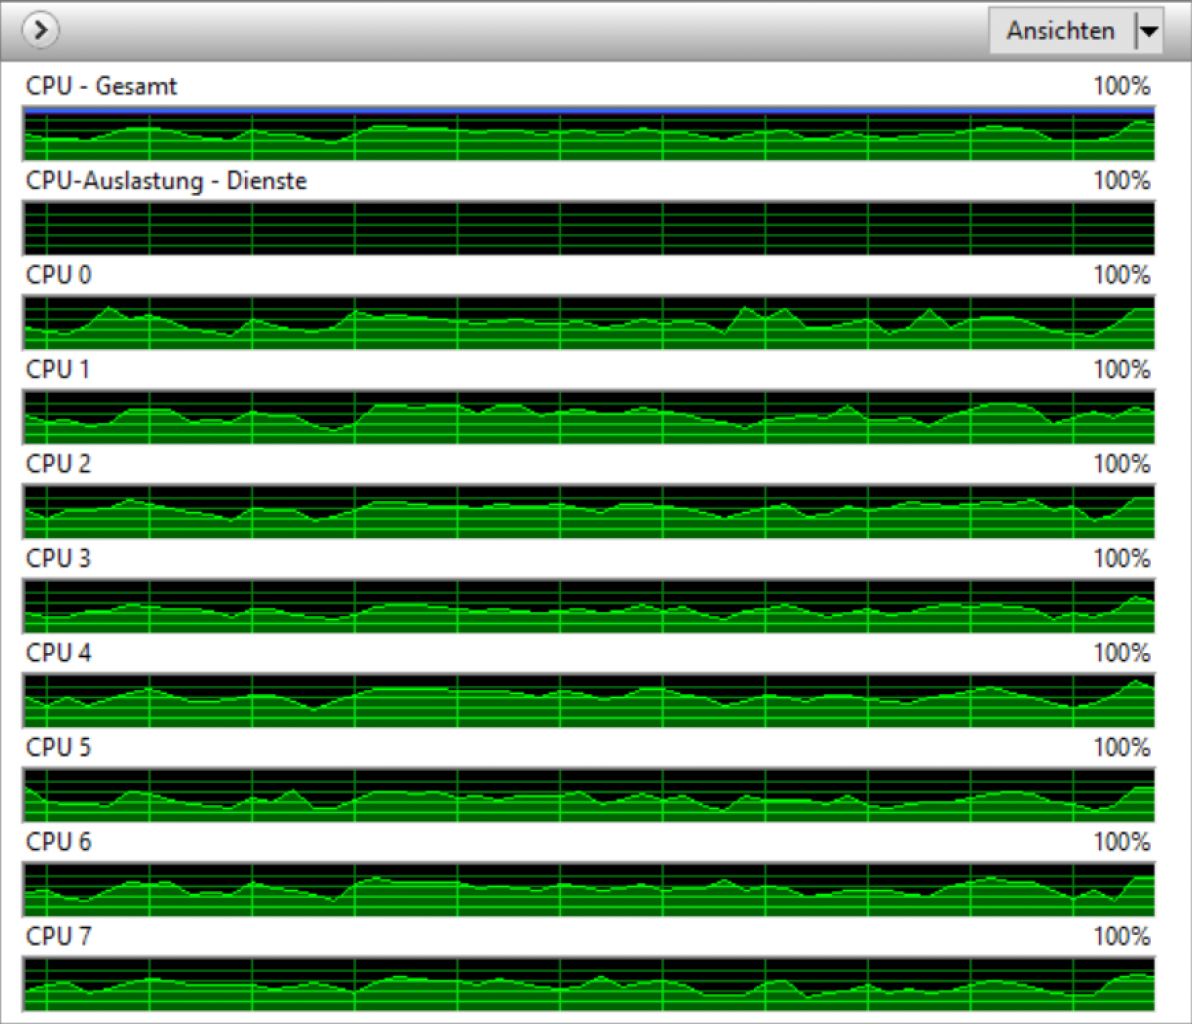Click the 'CPU 6' label
1192x1024 pixels.
59,842
